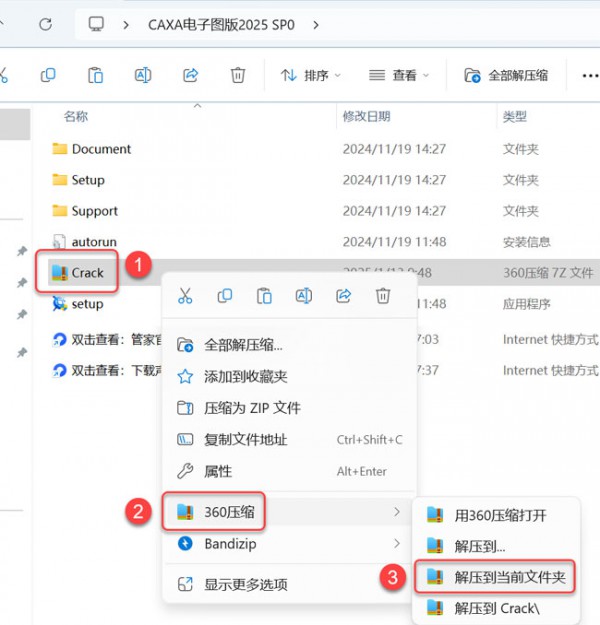Expand the arrow beside Bandizip
Viewport: 600px width, 625px height.
point(397,544)
